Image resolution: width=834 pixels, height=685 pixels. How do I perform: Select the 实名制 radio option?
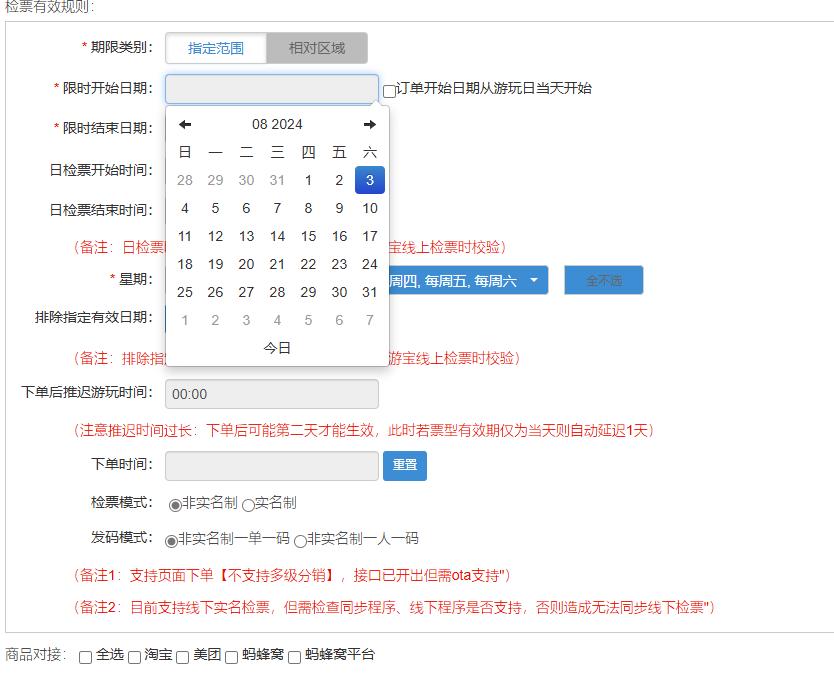pyautogui.click(x=248, y=505)
